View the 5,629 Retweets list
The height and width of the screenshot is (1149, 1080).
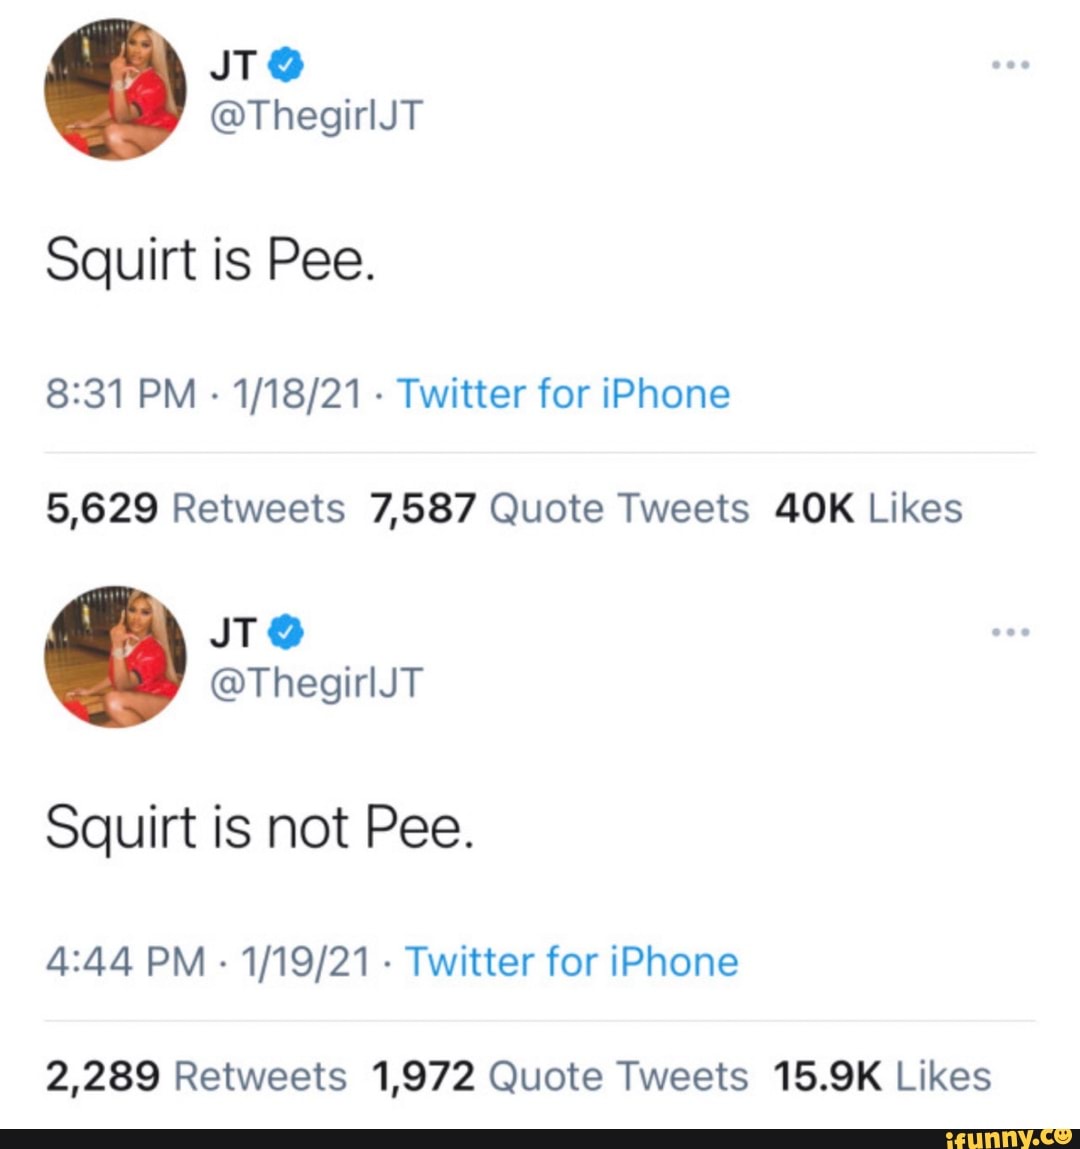coord(195,509)
